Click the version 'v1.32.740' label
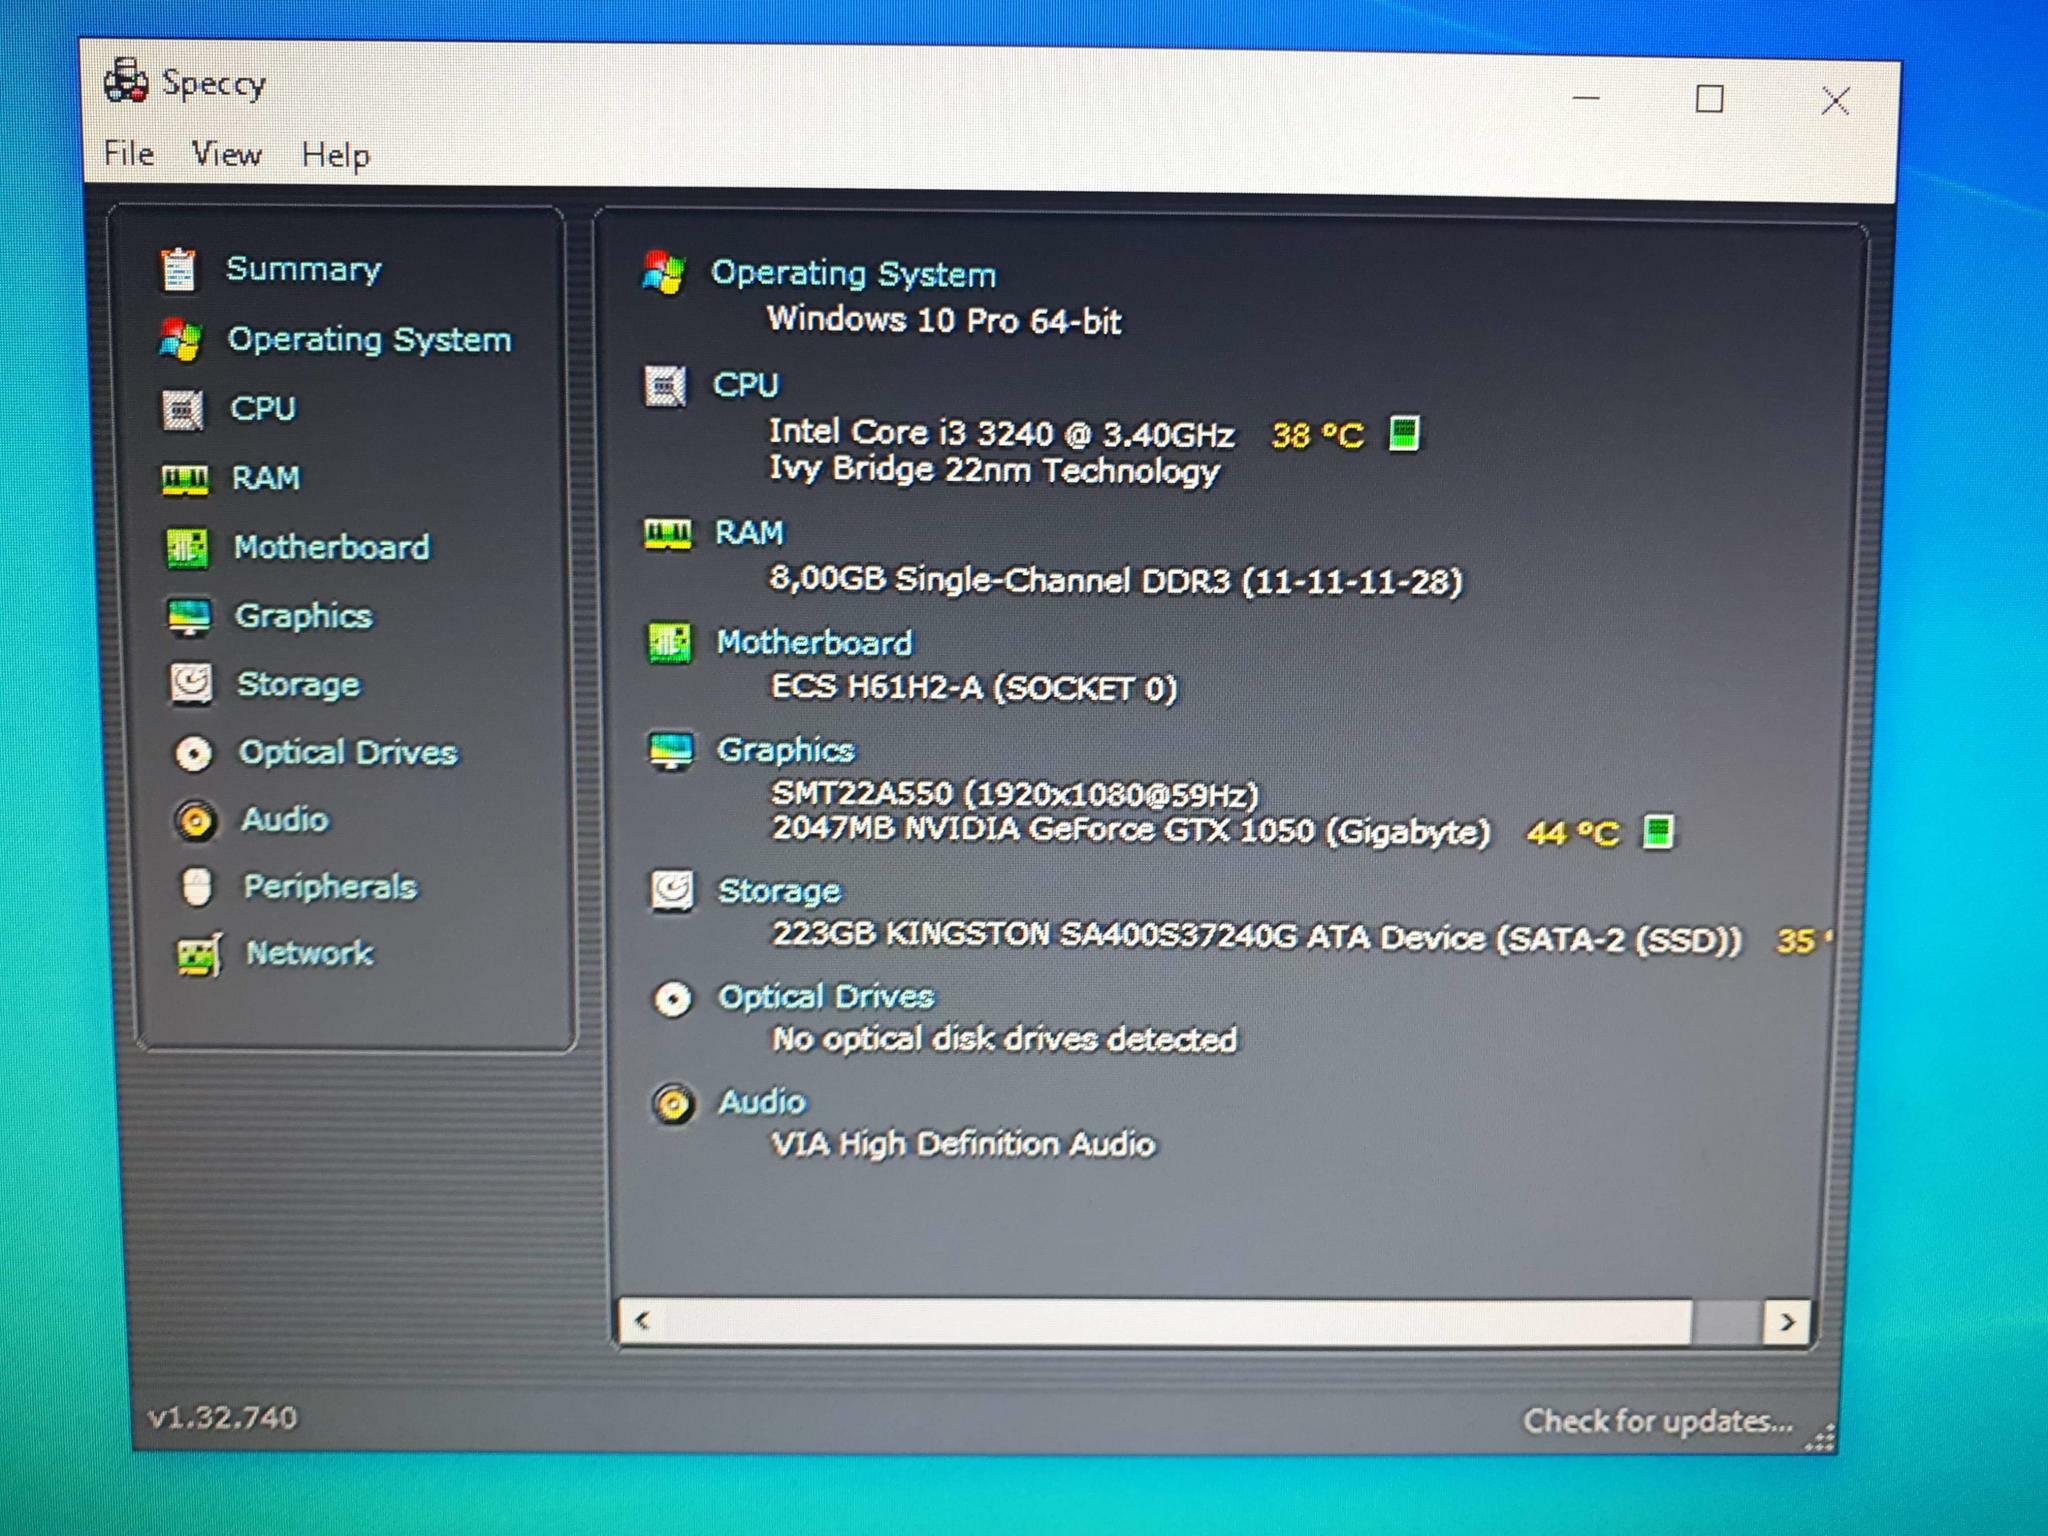Image resolution: width=2048 pixels, height=1536 pixels. [222, 1417]
